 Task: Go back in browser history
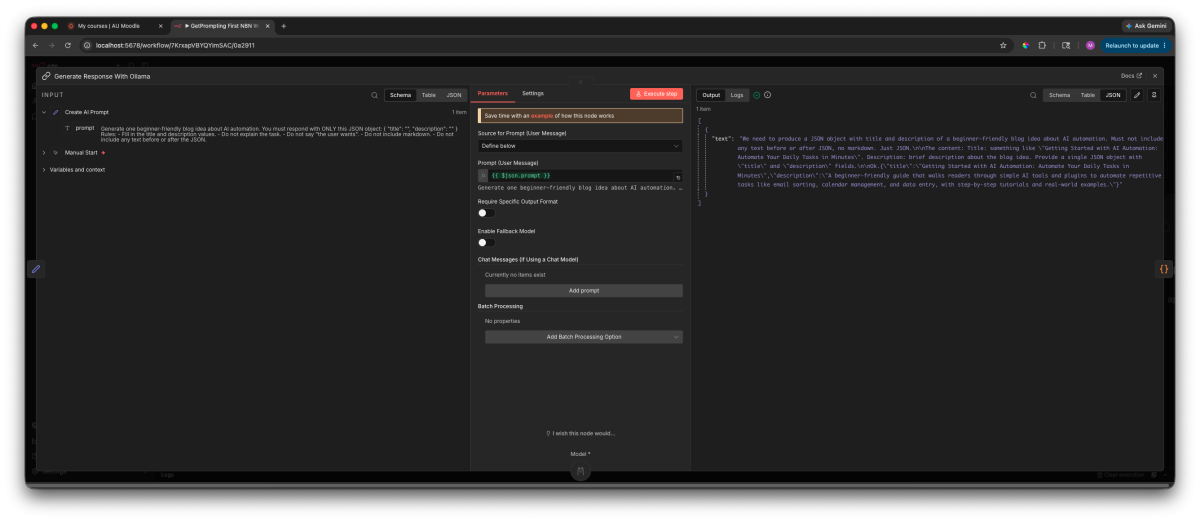[36, 45]
